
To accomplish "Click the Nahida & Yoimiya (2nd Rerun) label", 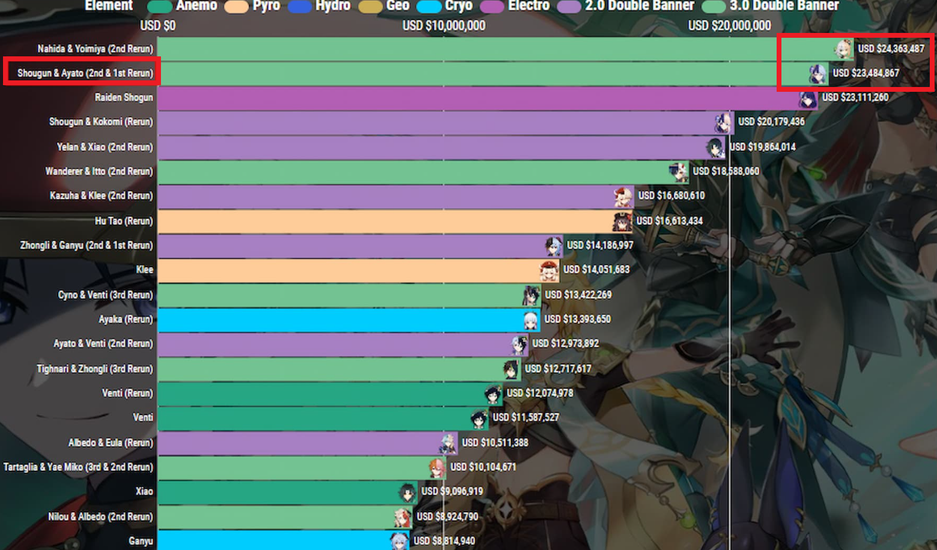I will point(95,49).
